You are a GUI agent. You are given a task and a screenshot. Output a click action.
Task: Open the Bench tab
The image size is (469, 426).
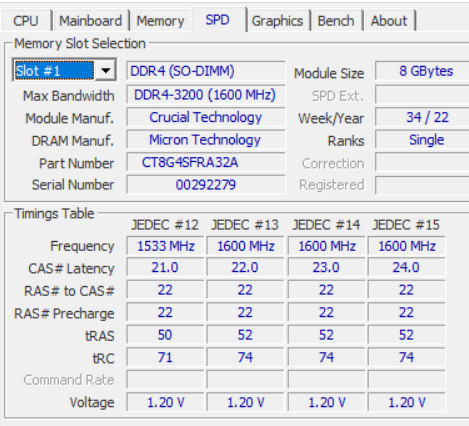coord(336,21)
